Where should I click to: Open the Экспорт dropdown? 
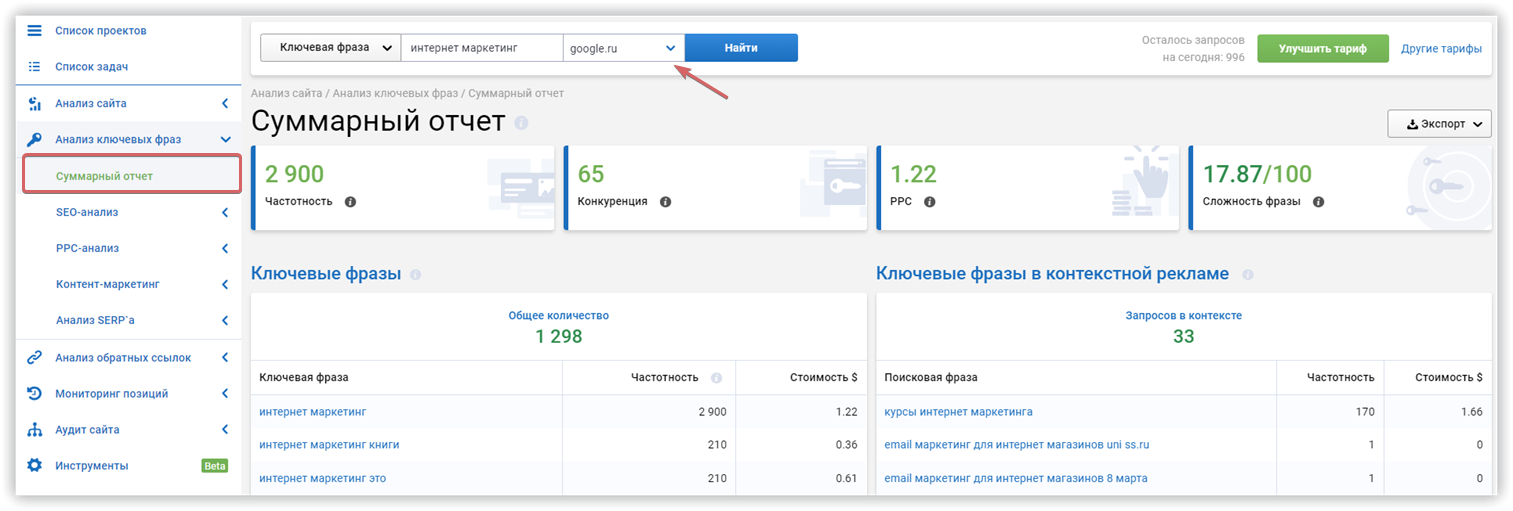1439,124
